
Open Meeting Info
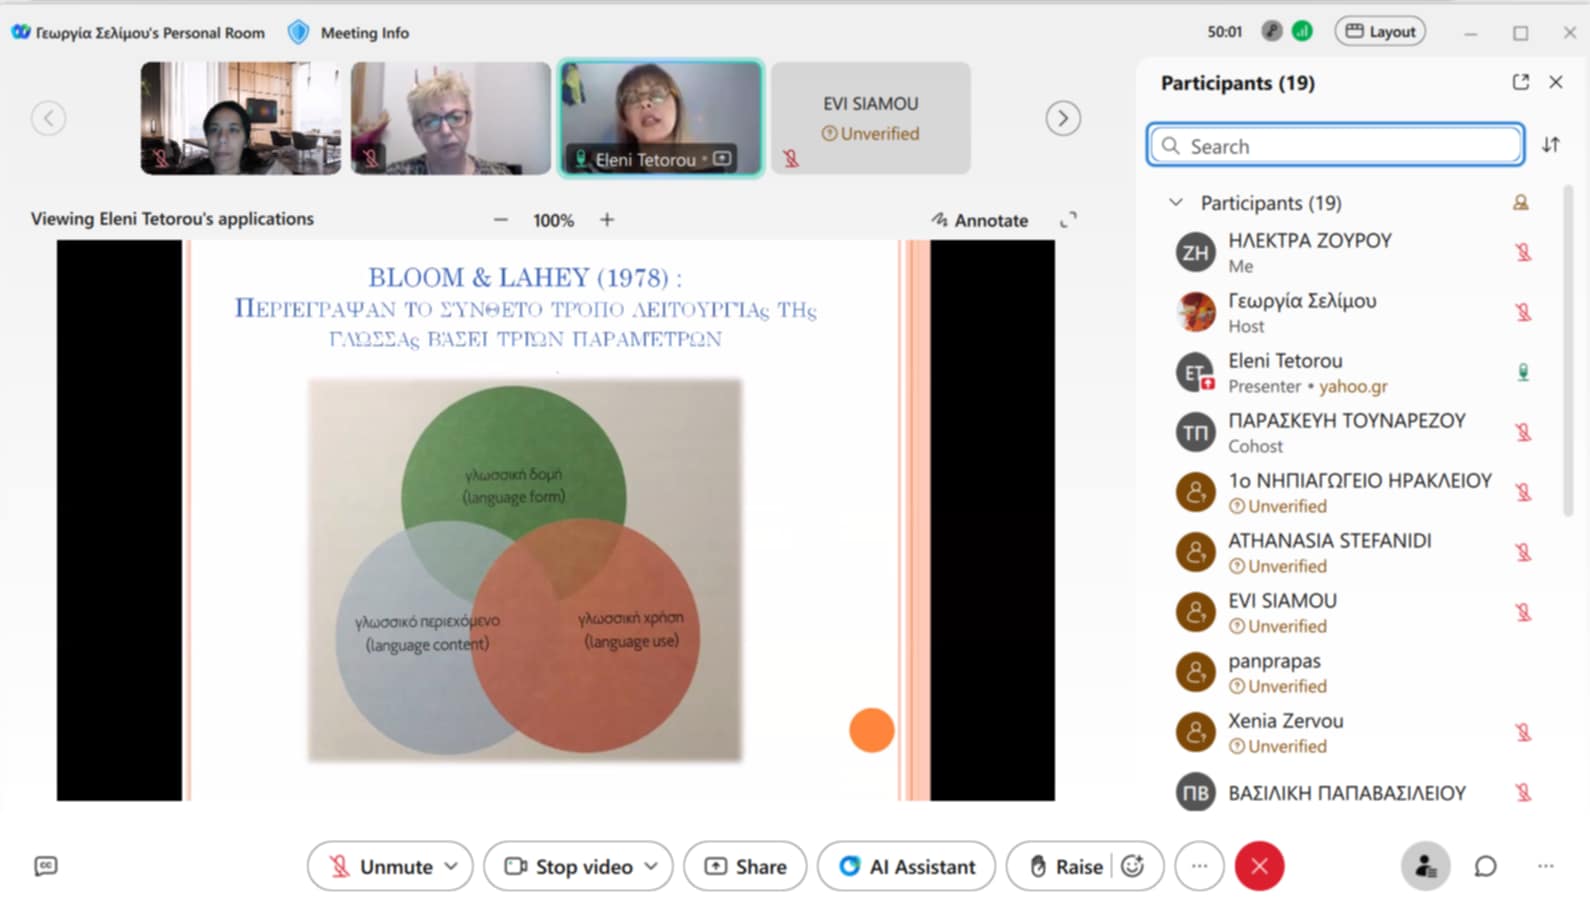(349, 33)
